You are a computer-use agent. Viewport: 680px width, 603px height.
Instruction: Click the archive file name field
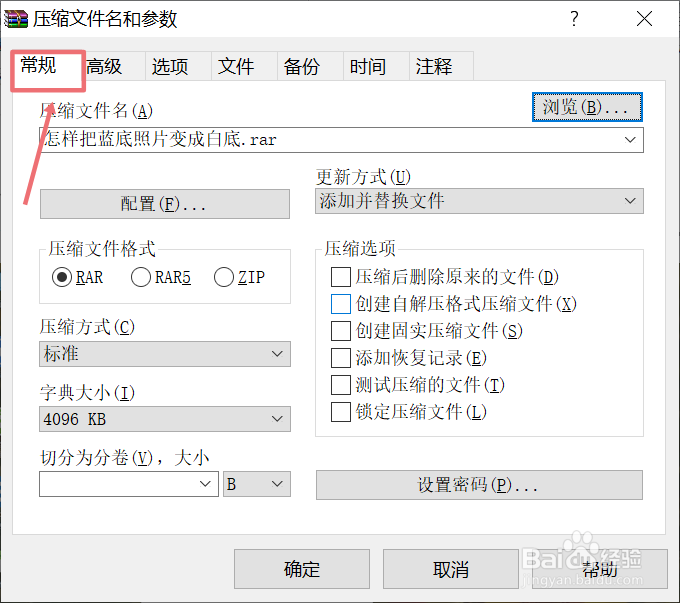[x=330, y=140]
